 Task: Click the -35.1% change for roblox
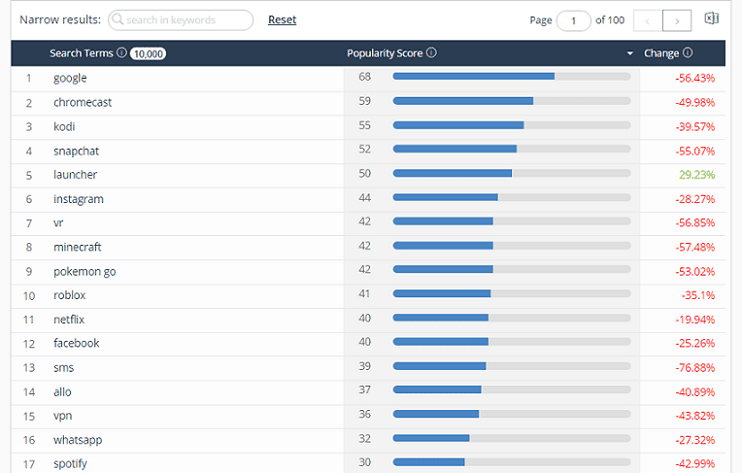[698, 296]
